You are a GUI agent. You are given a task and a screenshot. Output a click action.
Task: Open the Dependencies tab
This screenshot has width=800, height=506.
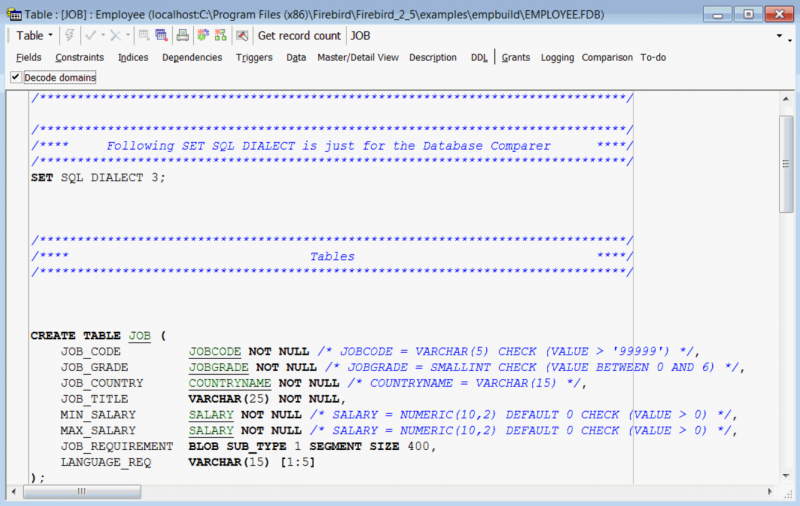pos(192,58)
